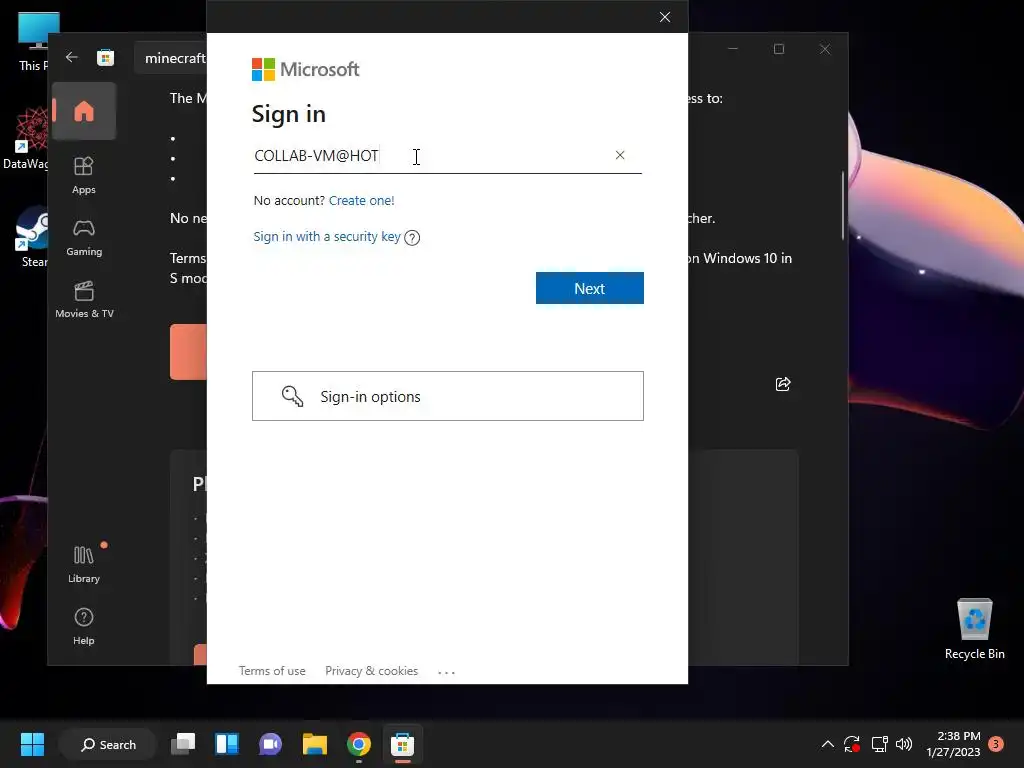
Task: Show hidden icons in system tray
Action: click(x=827, y=744)
